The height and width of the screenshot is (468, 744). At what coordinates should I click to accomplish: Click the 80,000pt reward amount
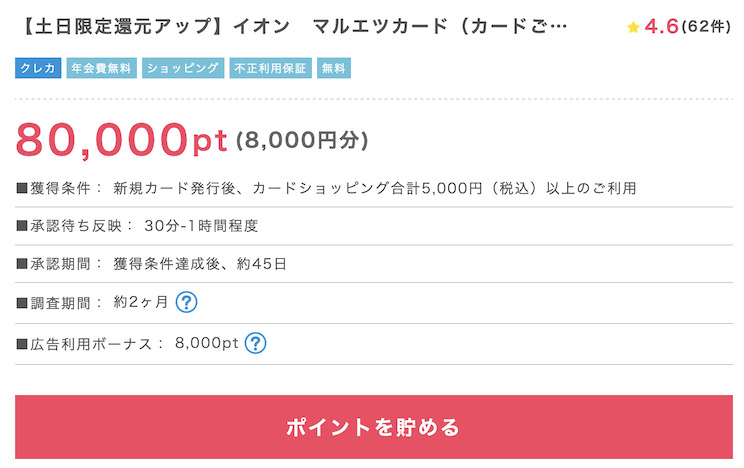[x=121, y=140]
